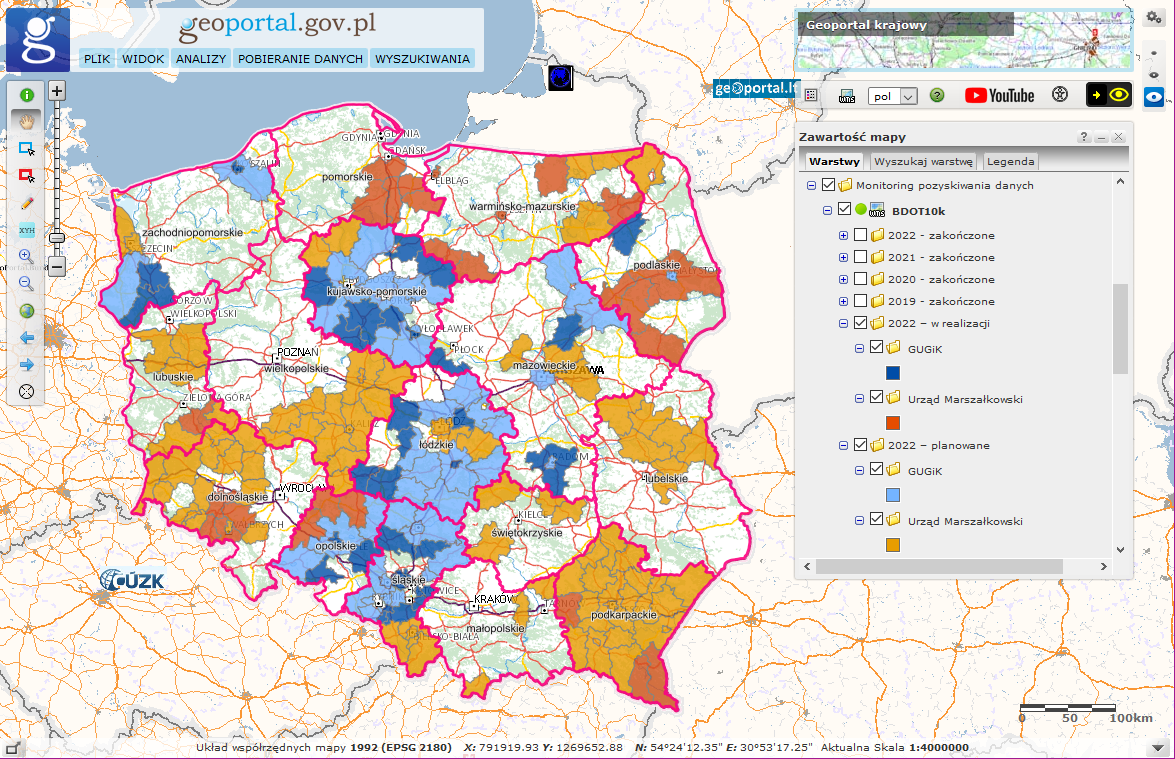Activate the pencil drawing tool

27,203
